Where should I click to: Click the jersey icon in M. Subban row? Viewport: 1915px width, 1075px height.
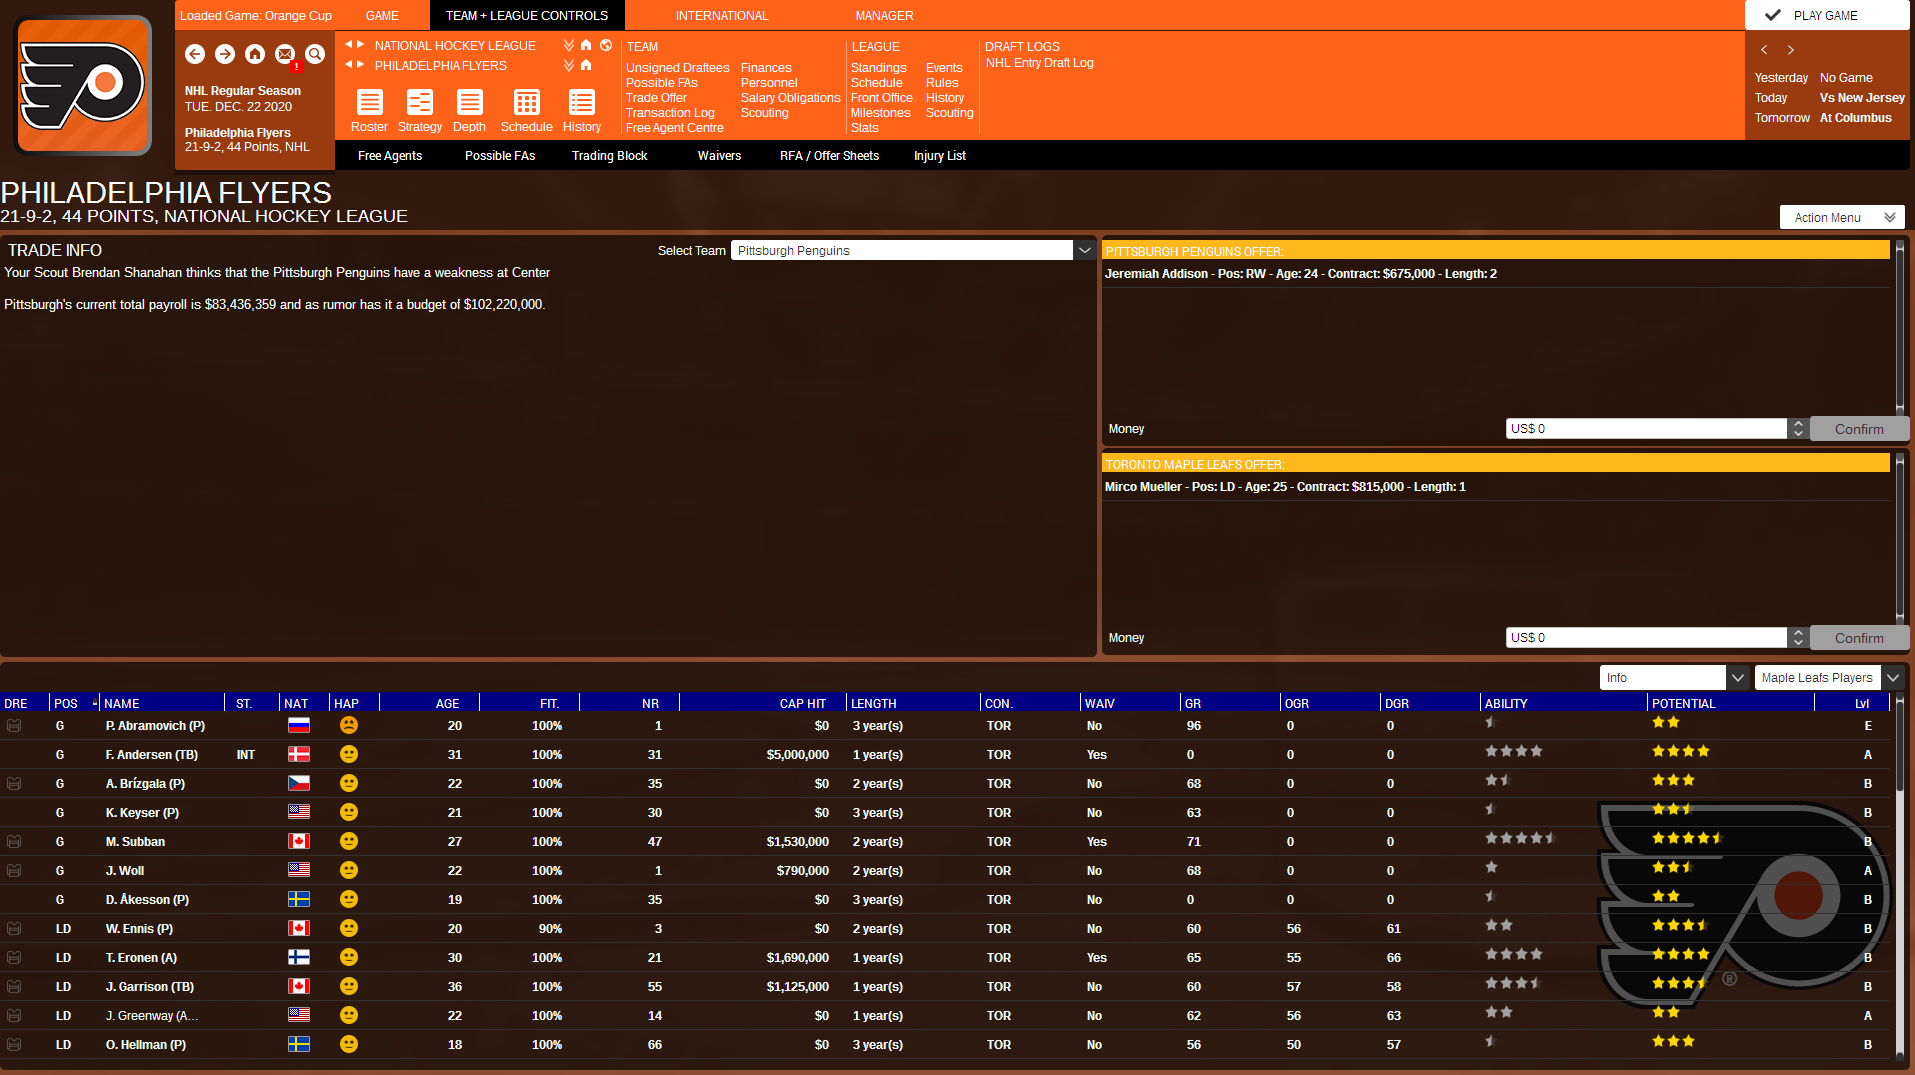point(14,842)
